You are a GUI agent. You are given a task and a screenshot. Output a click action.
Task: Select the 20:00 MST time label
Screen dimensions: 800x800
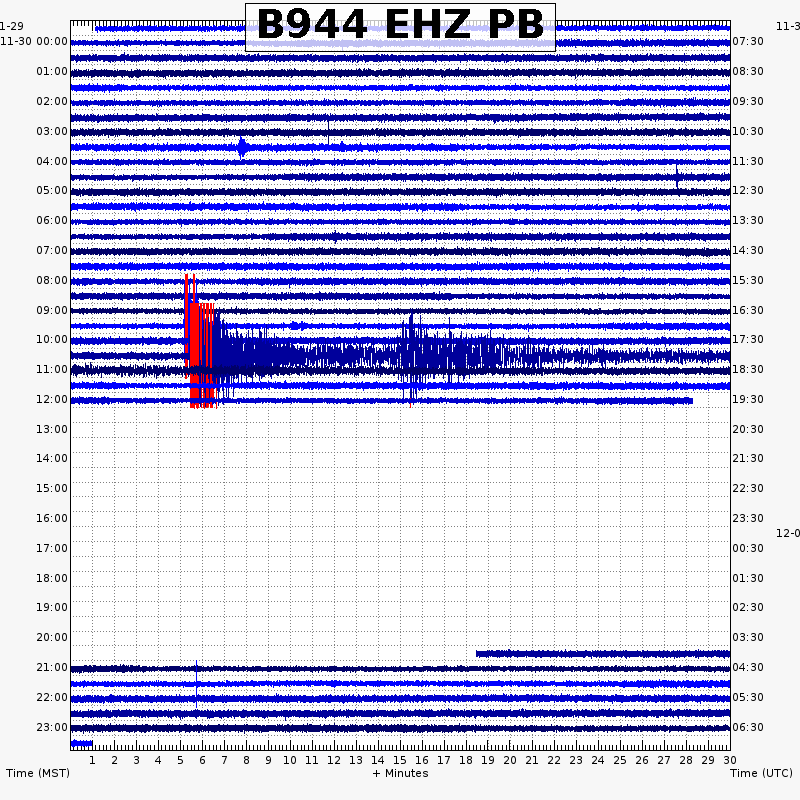point(52,637)
